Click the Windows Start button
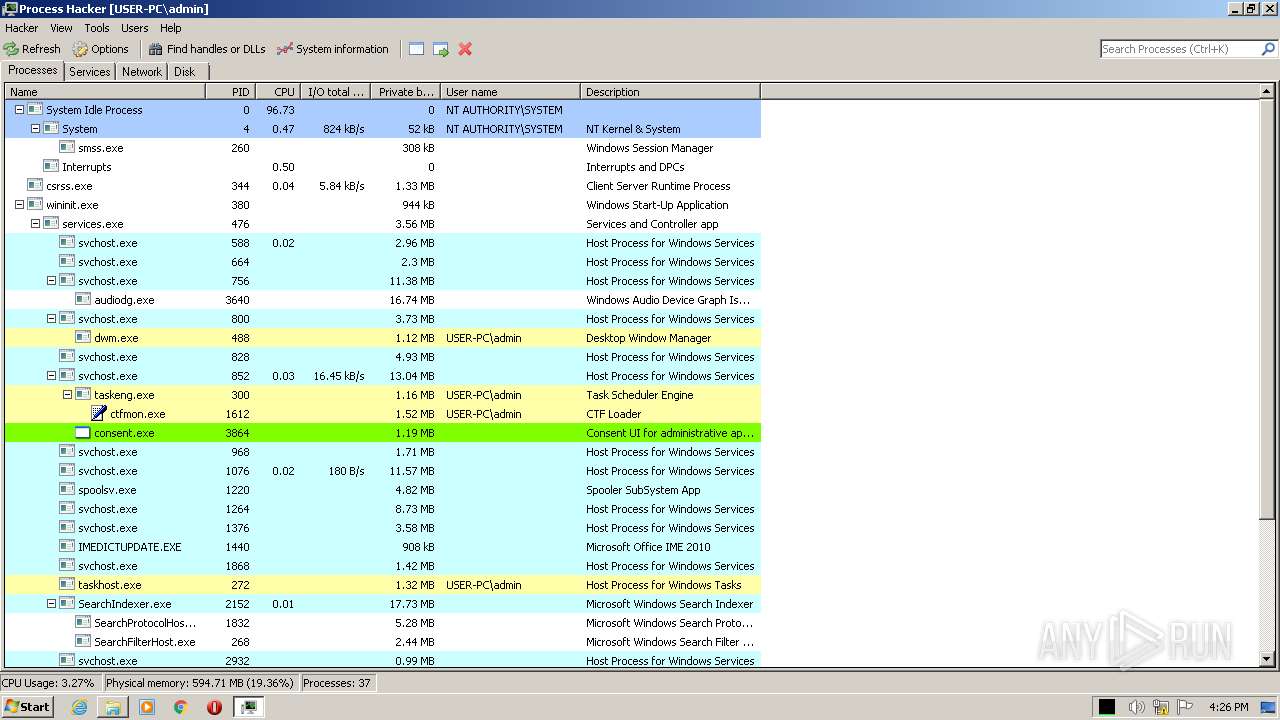This screenshot has height=720, width=1280. point(27,707)
